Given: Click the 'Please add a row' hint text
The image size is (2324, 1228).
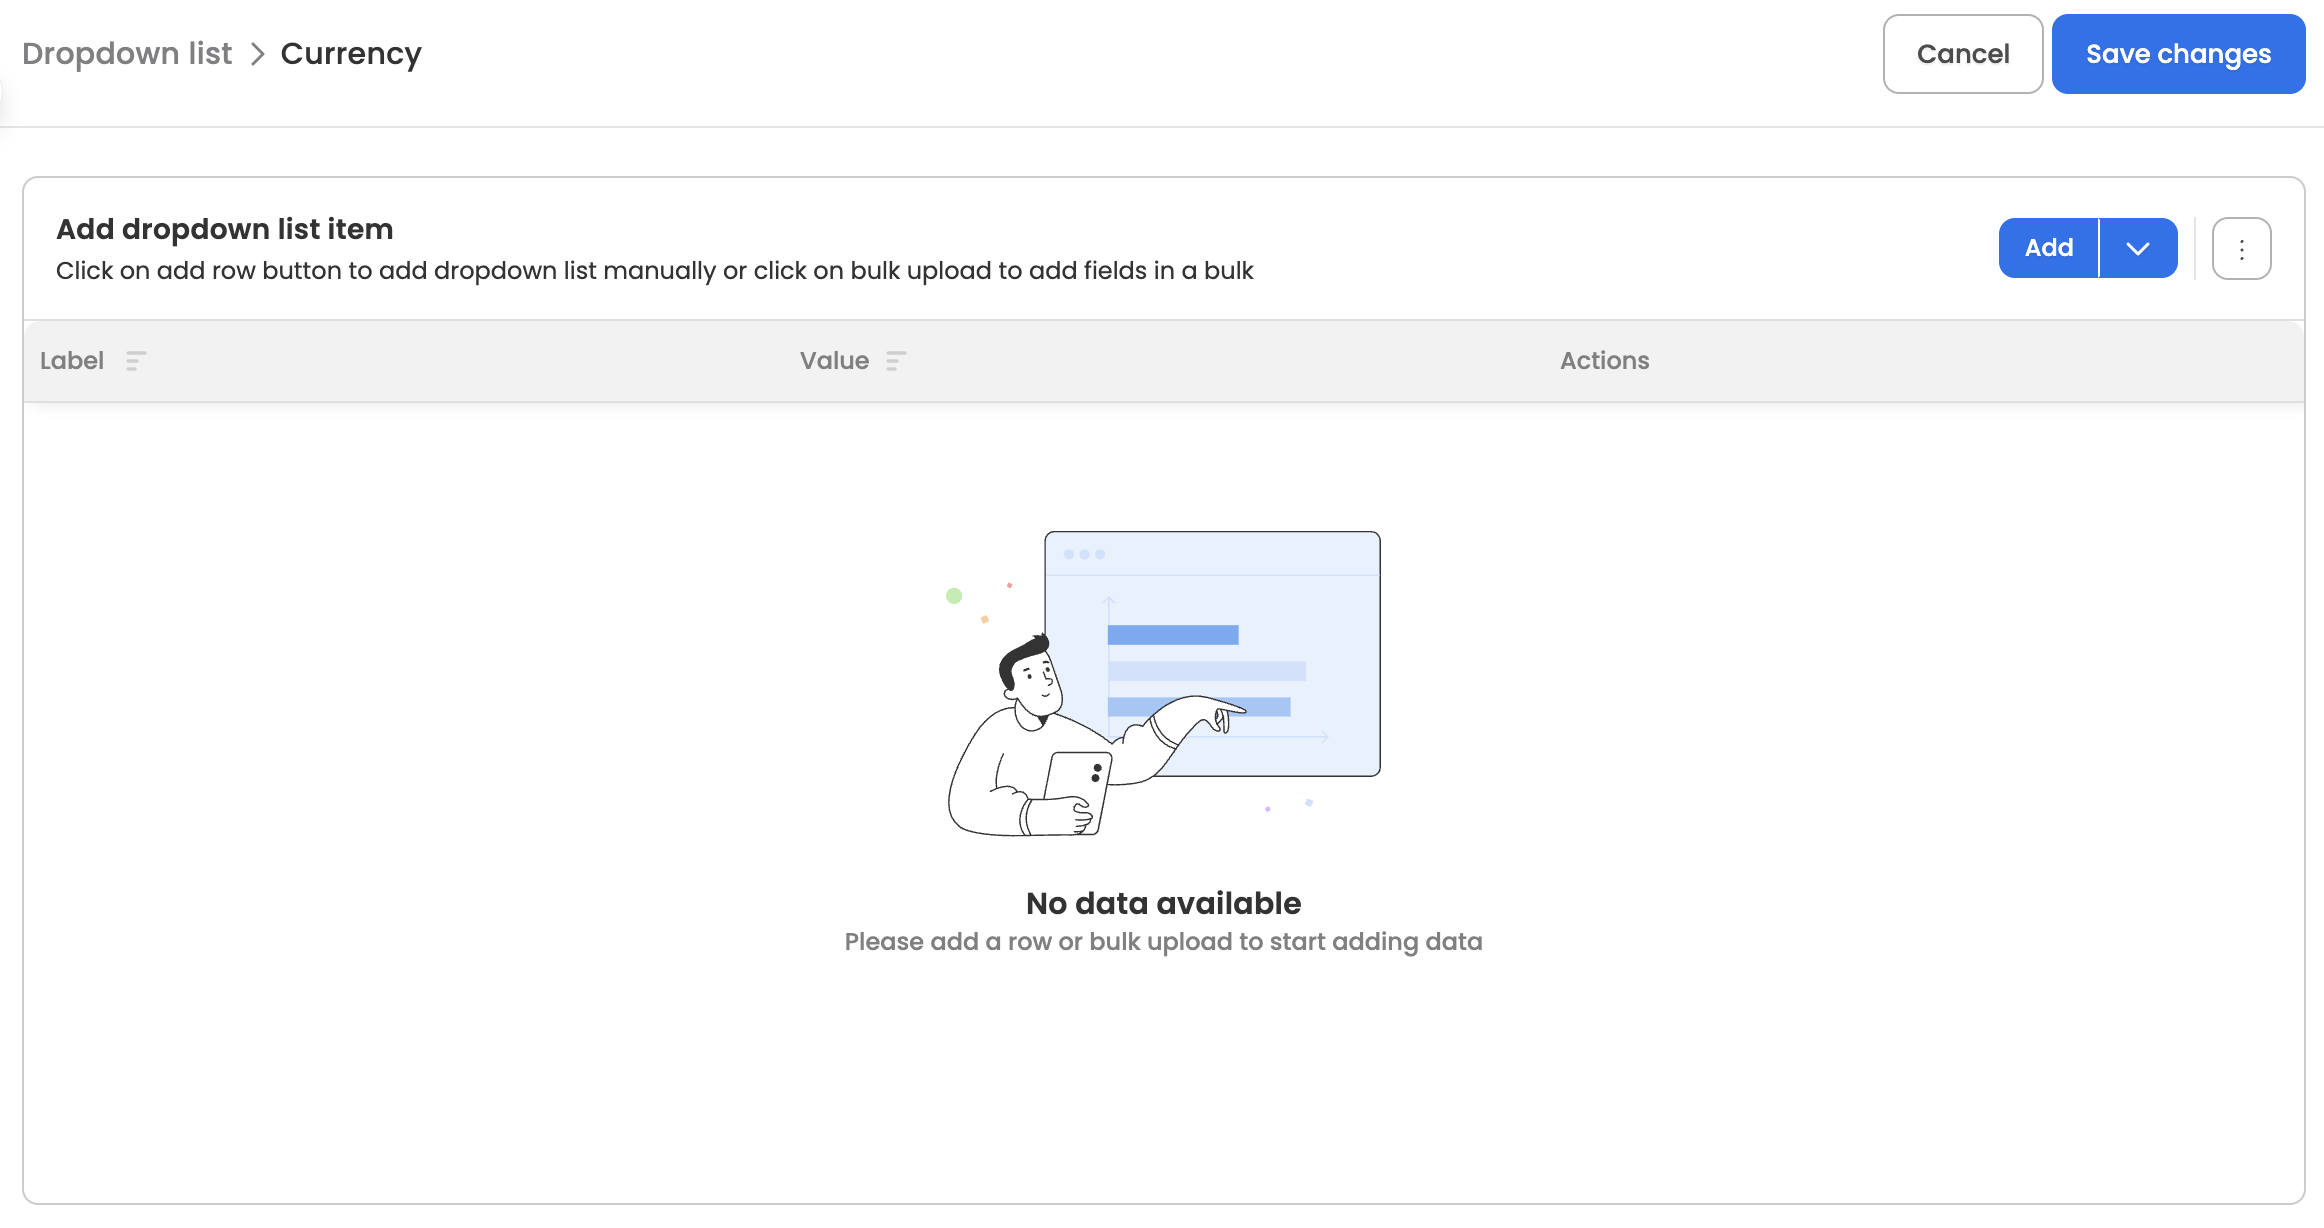Looking at the screenshot, I should point(1163,942).
